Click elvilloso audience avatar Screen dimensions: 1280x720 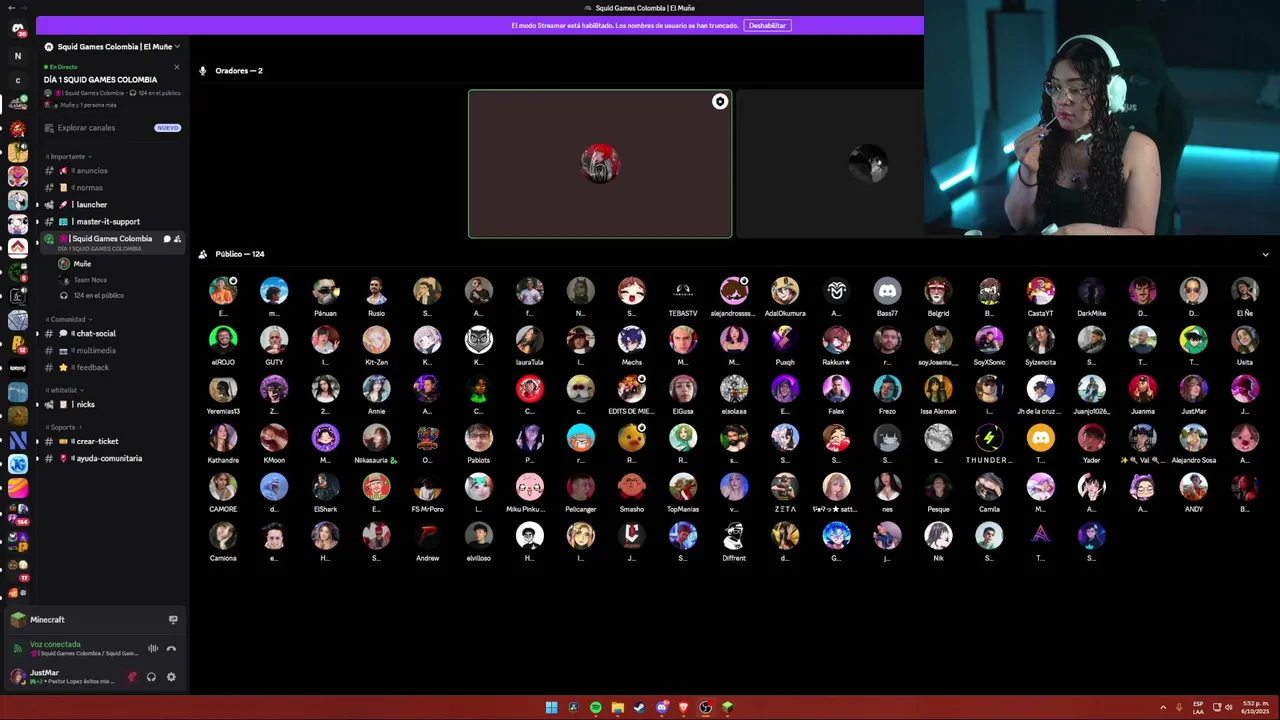point(478,536)
